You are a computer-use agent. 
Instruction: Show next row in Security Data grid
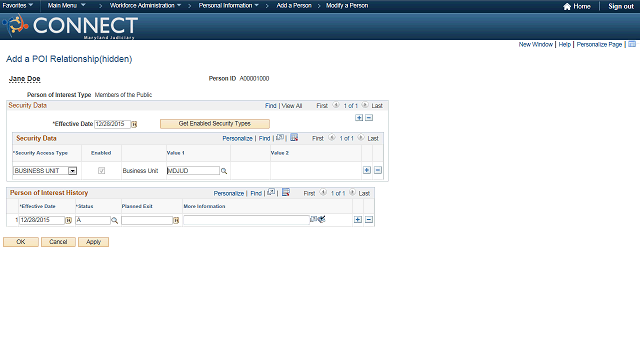(x=361, y=138)
